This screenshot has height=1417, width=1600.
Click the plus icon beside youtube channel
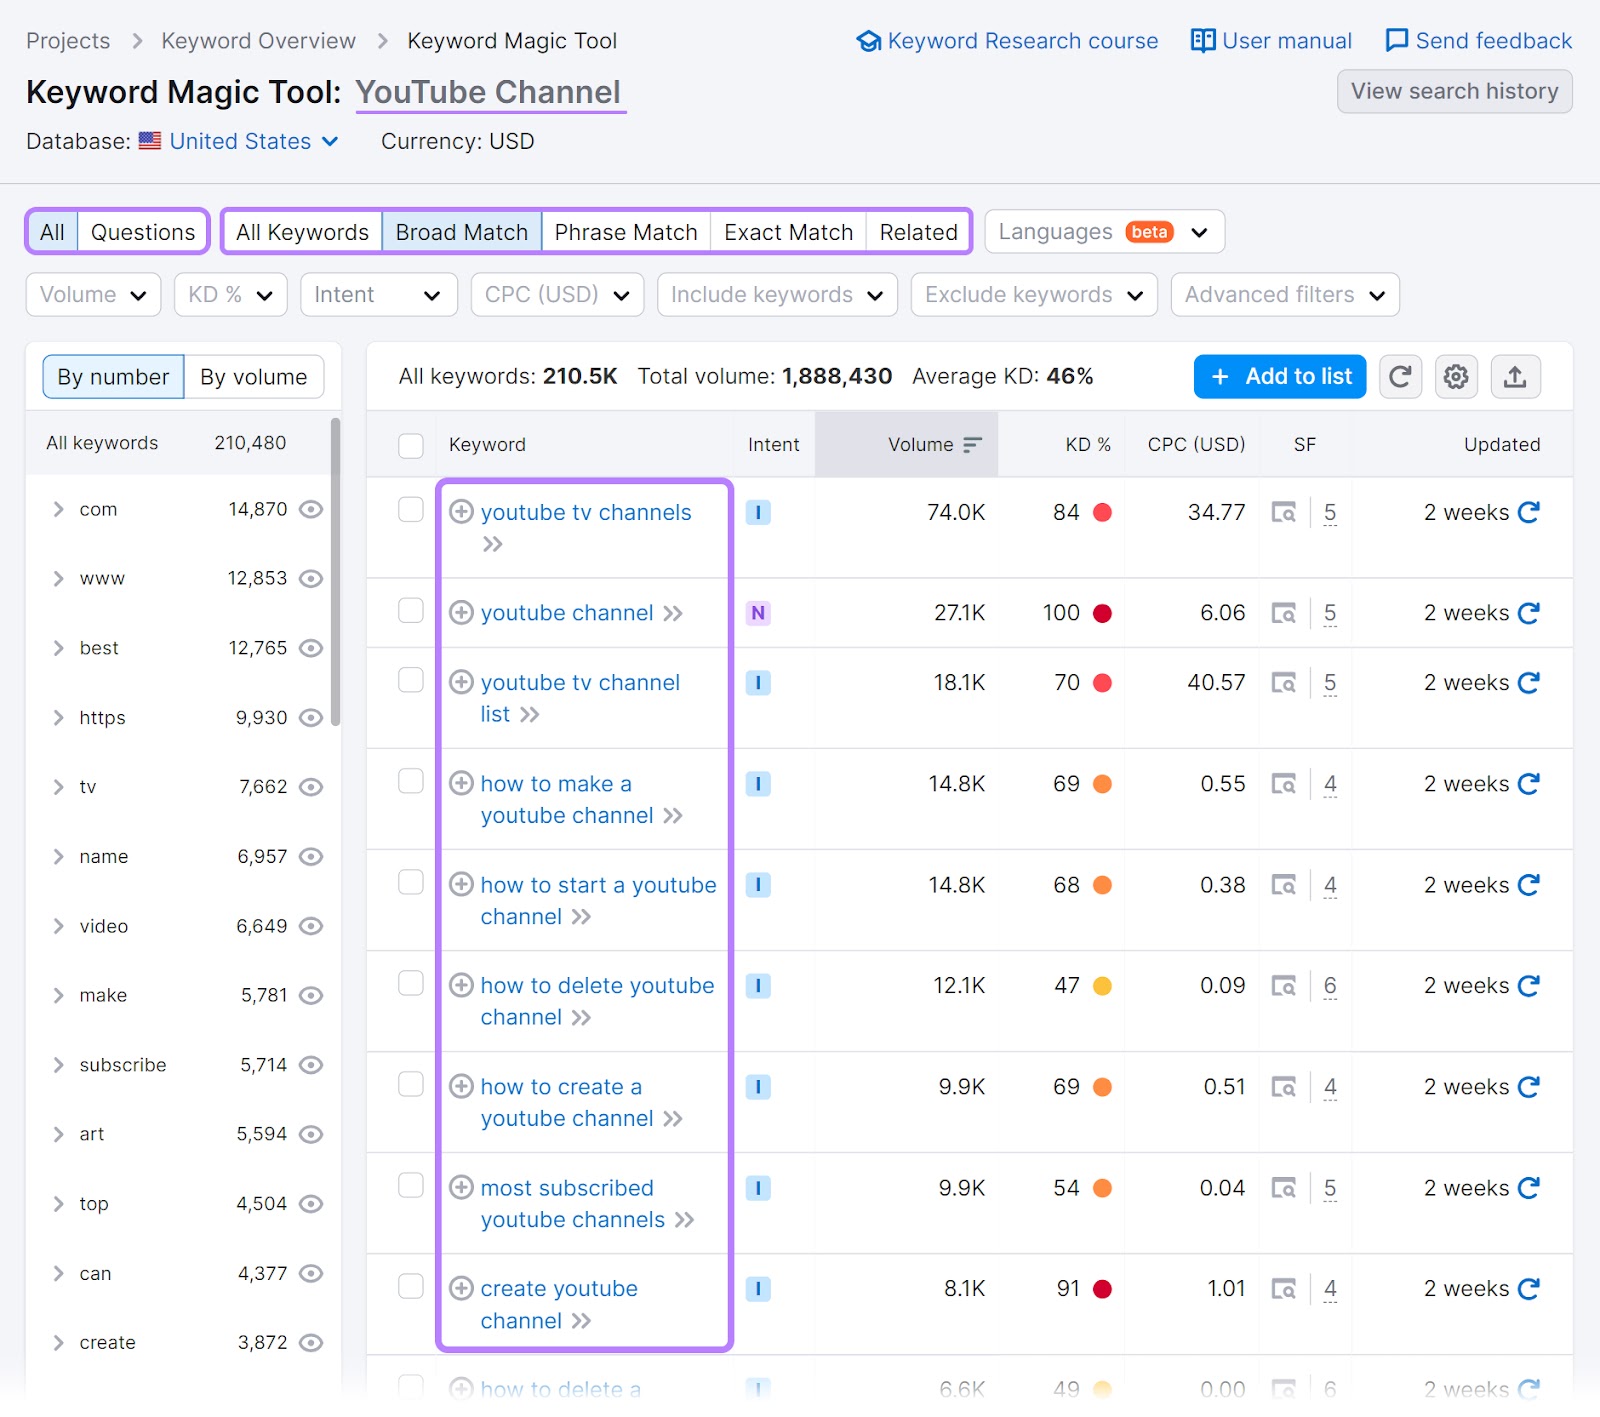pyautogui.click(x=461, y=613)
